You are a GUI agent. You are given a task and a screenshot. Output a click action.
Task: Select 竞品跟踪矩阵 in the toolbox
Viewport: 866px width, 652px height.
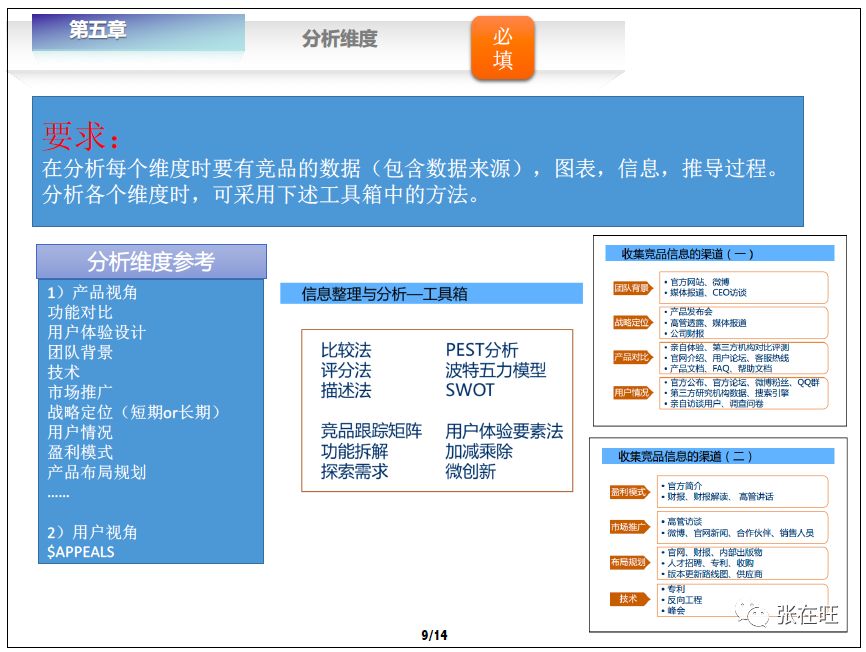(372, 431)
